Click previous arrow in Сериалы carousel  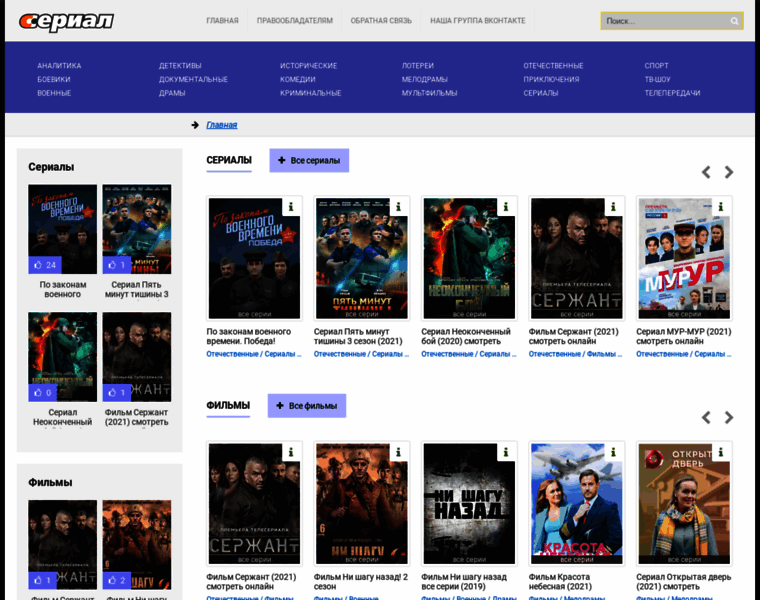706,172
